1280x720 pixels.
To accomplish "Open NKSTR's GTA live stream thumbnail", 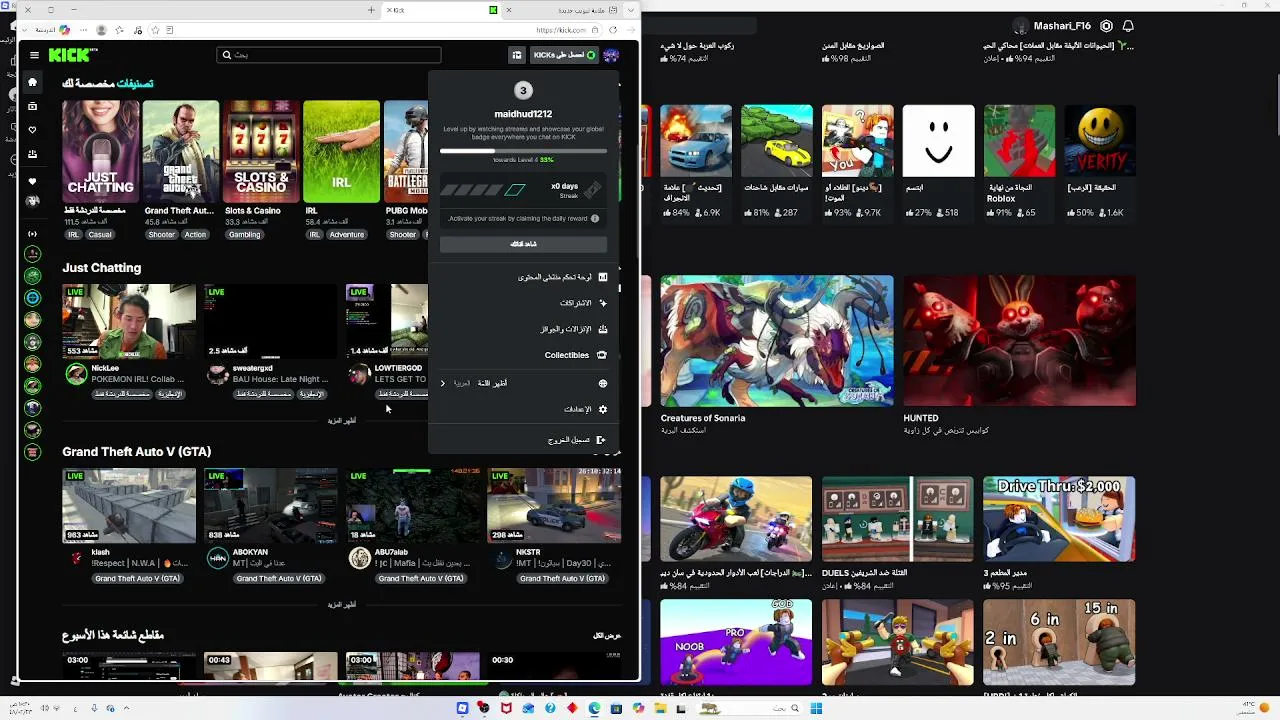I will pyautogui.click(x=554, y=505).
